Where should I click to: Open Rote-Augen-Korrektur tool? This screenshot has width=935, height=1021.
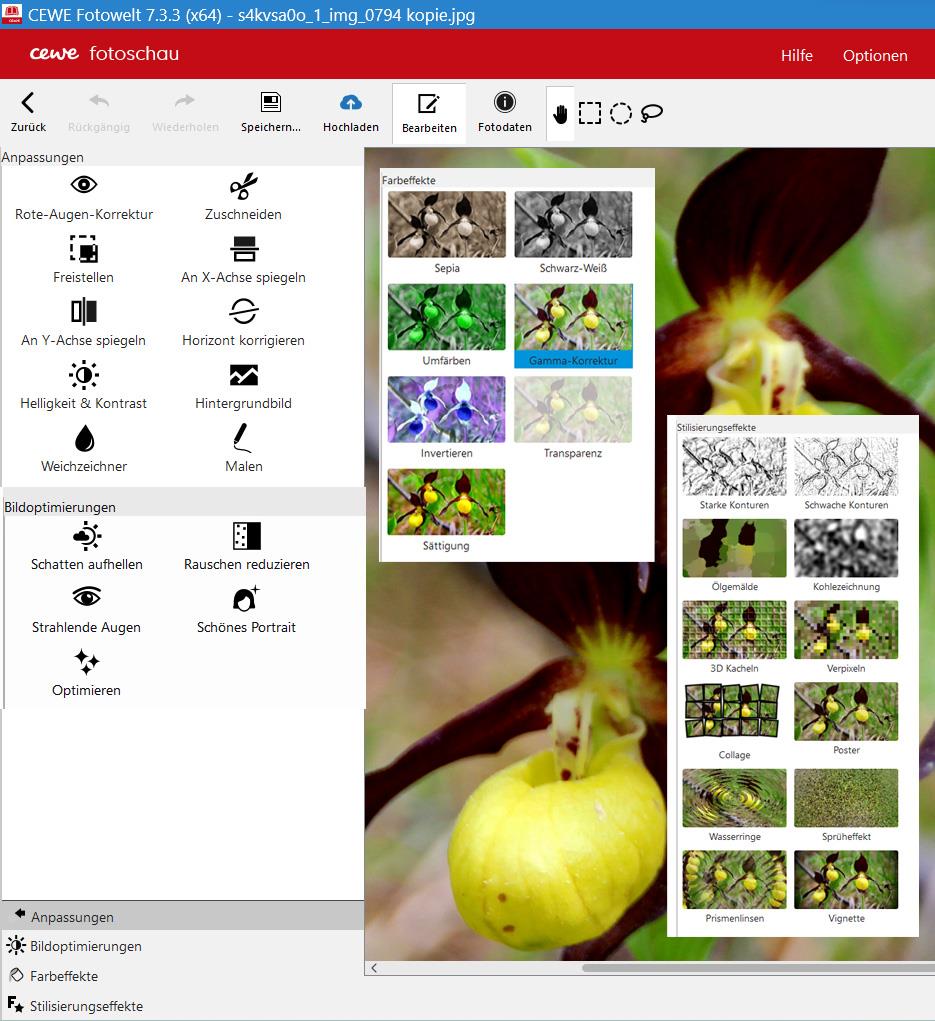pos(84,198)
